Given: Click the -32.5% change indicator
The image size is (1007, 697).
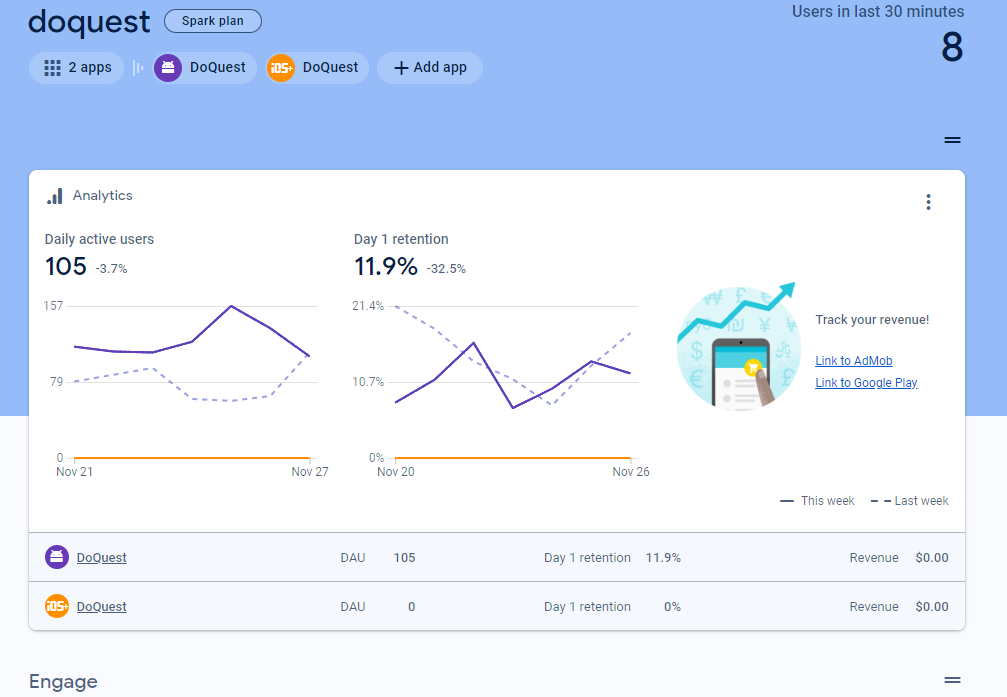Looking at the screenshot, I should (446, 269).
